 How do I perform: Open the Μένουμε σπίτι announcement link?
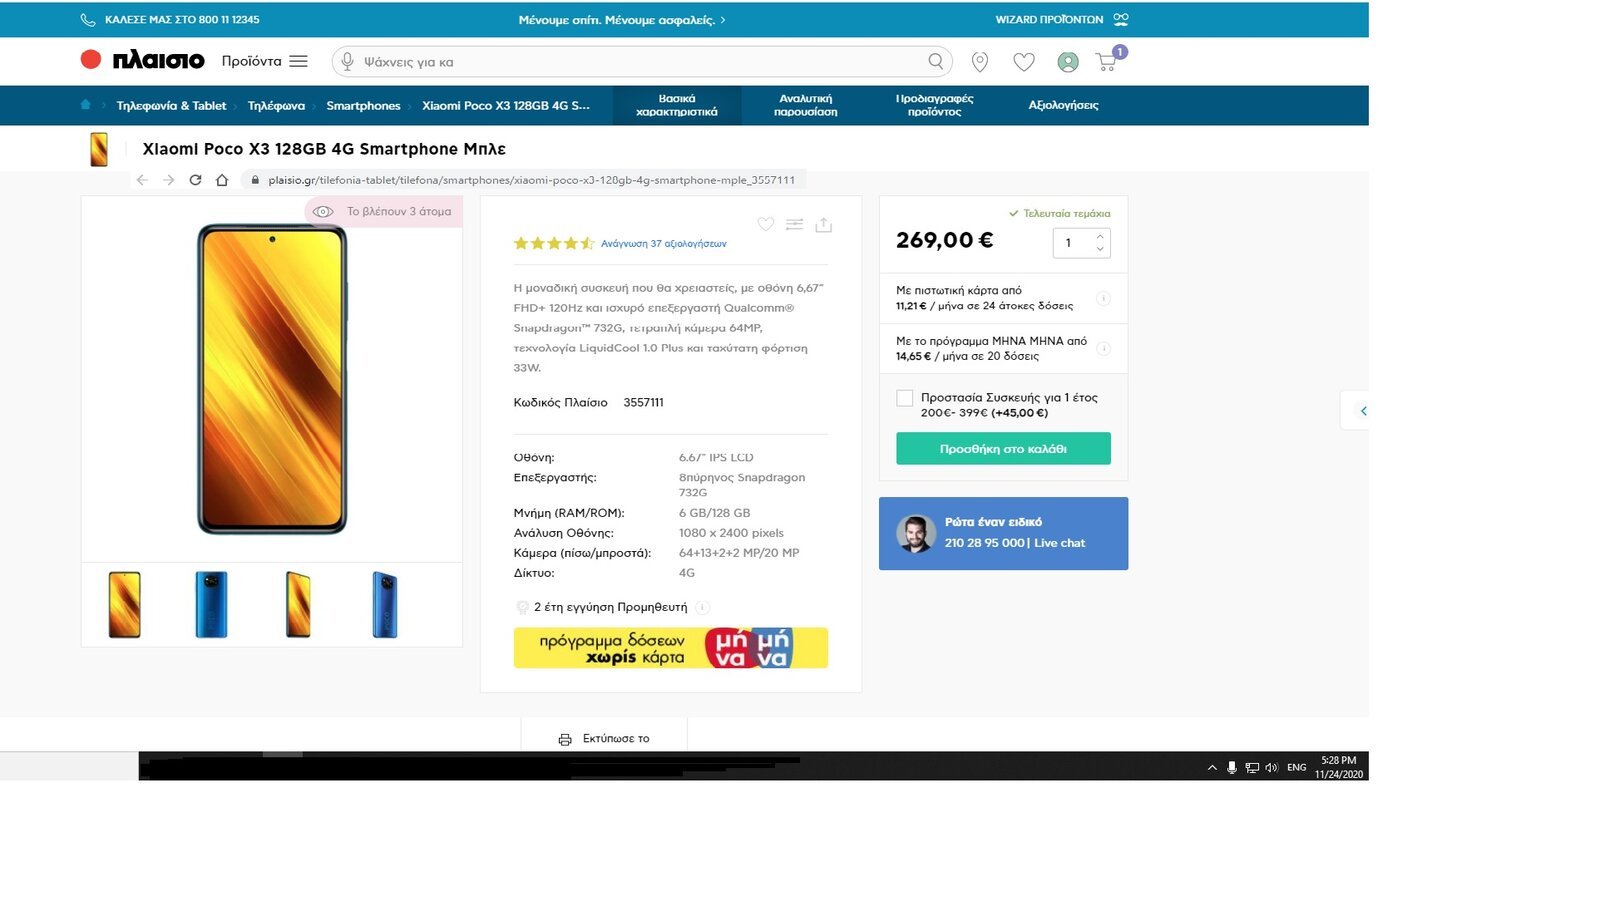pos(622,20)
